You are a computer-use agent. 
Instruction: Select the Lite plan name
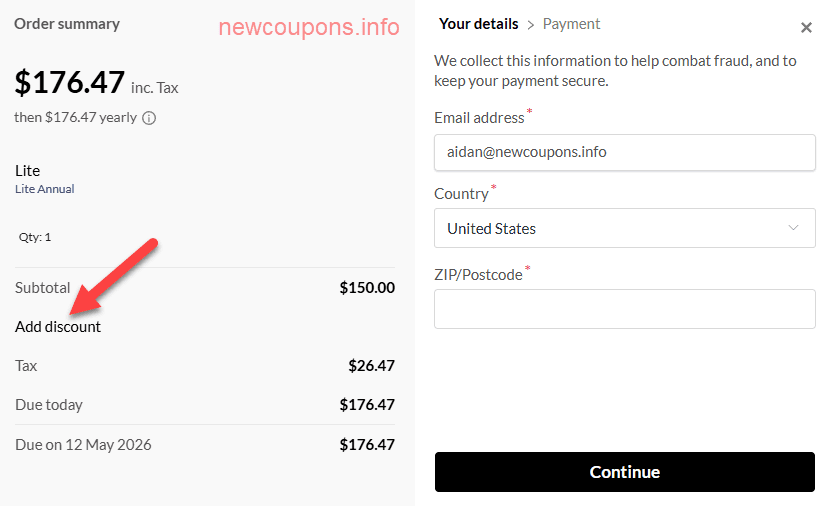pyautogui.click(x=27, y=171)
